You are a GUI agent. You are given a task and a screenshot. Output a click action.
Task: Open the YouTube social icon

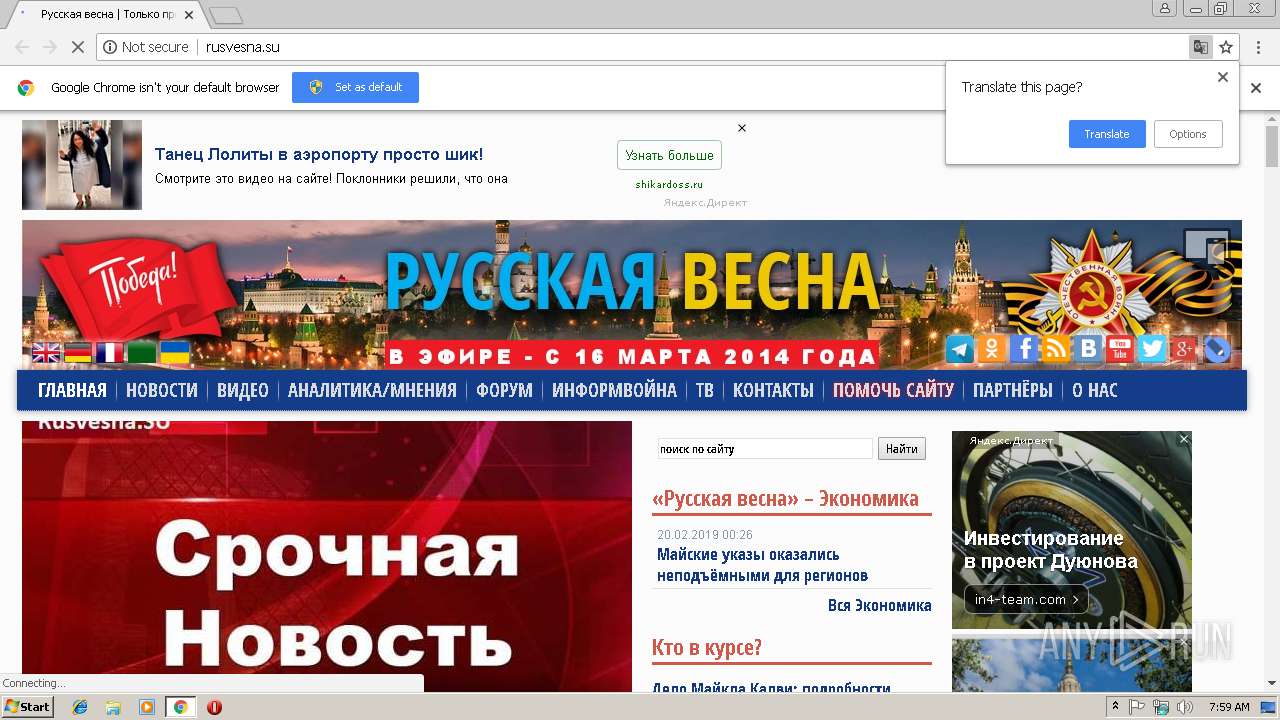1120,349
